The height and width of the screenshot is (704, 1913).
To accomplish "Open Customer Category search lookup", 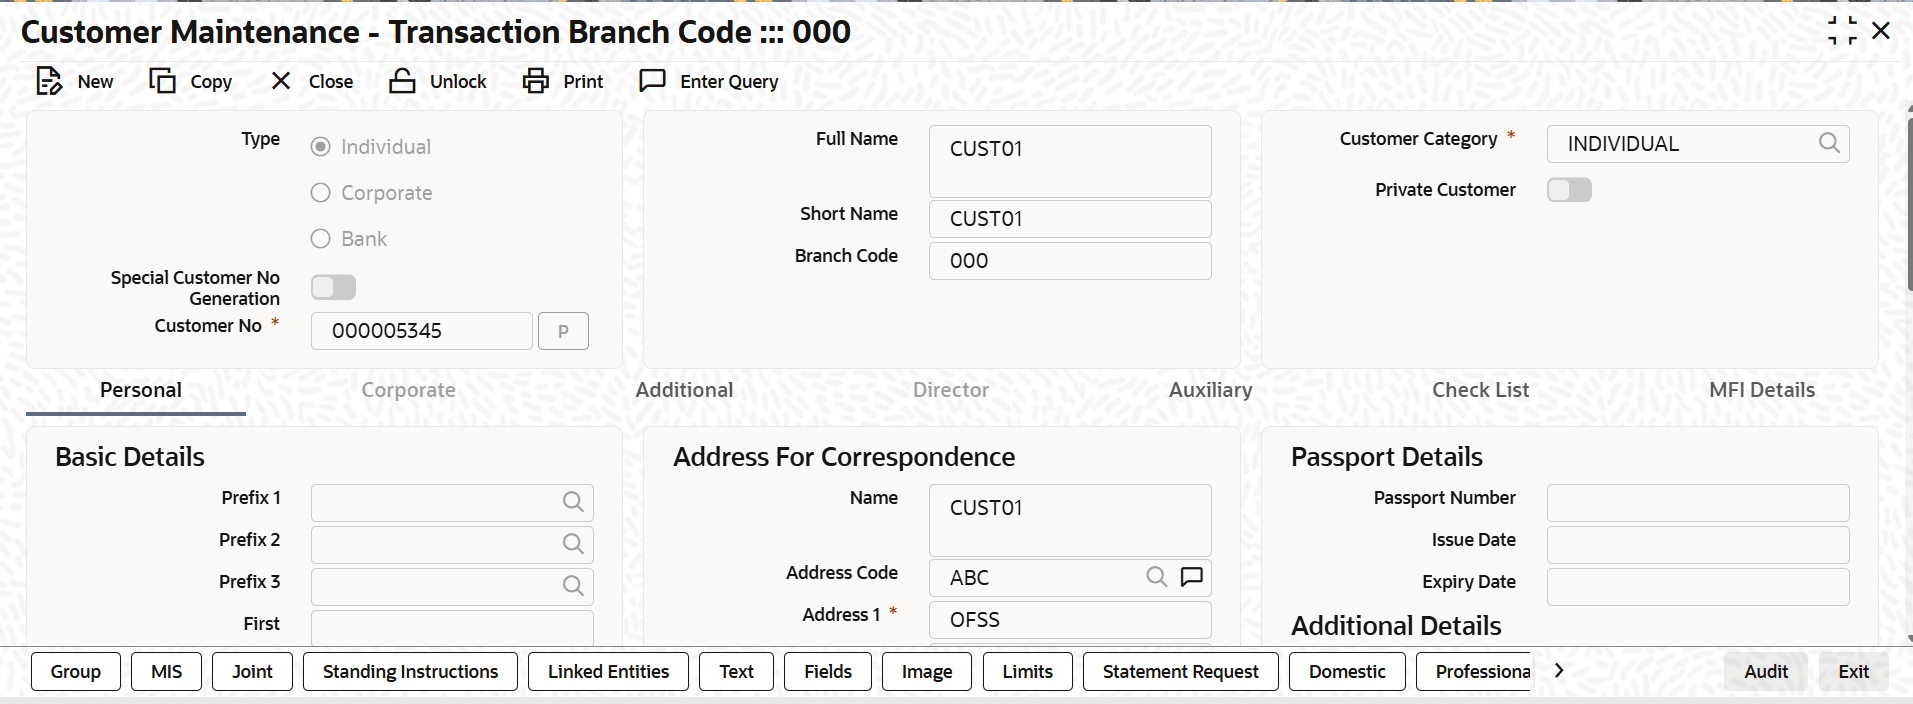I will point(1829,143).
